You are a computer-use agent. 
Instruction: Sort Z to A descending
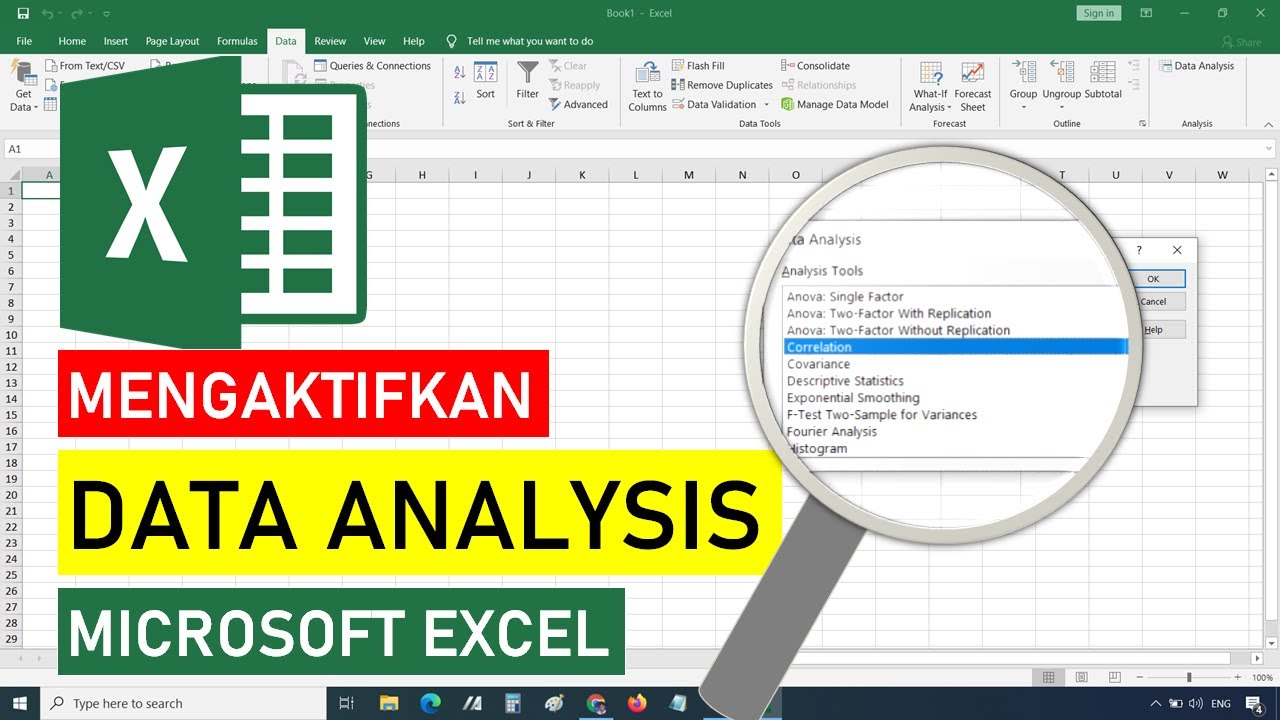pyautogui.click(x=460, y=98)
